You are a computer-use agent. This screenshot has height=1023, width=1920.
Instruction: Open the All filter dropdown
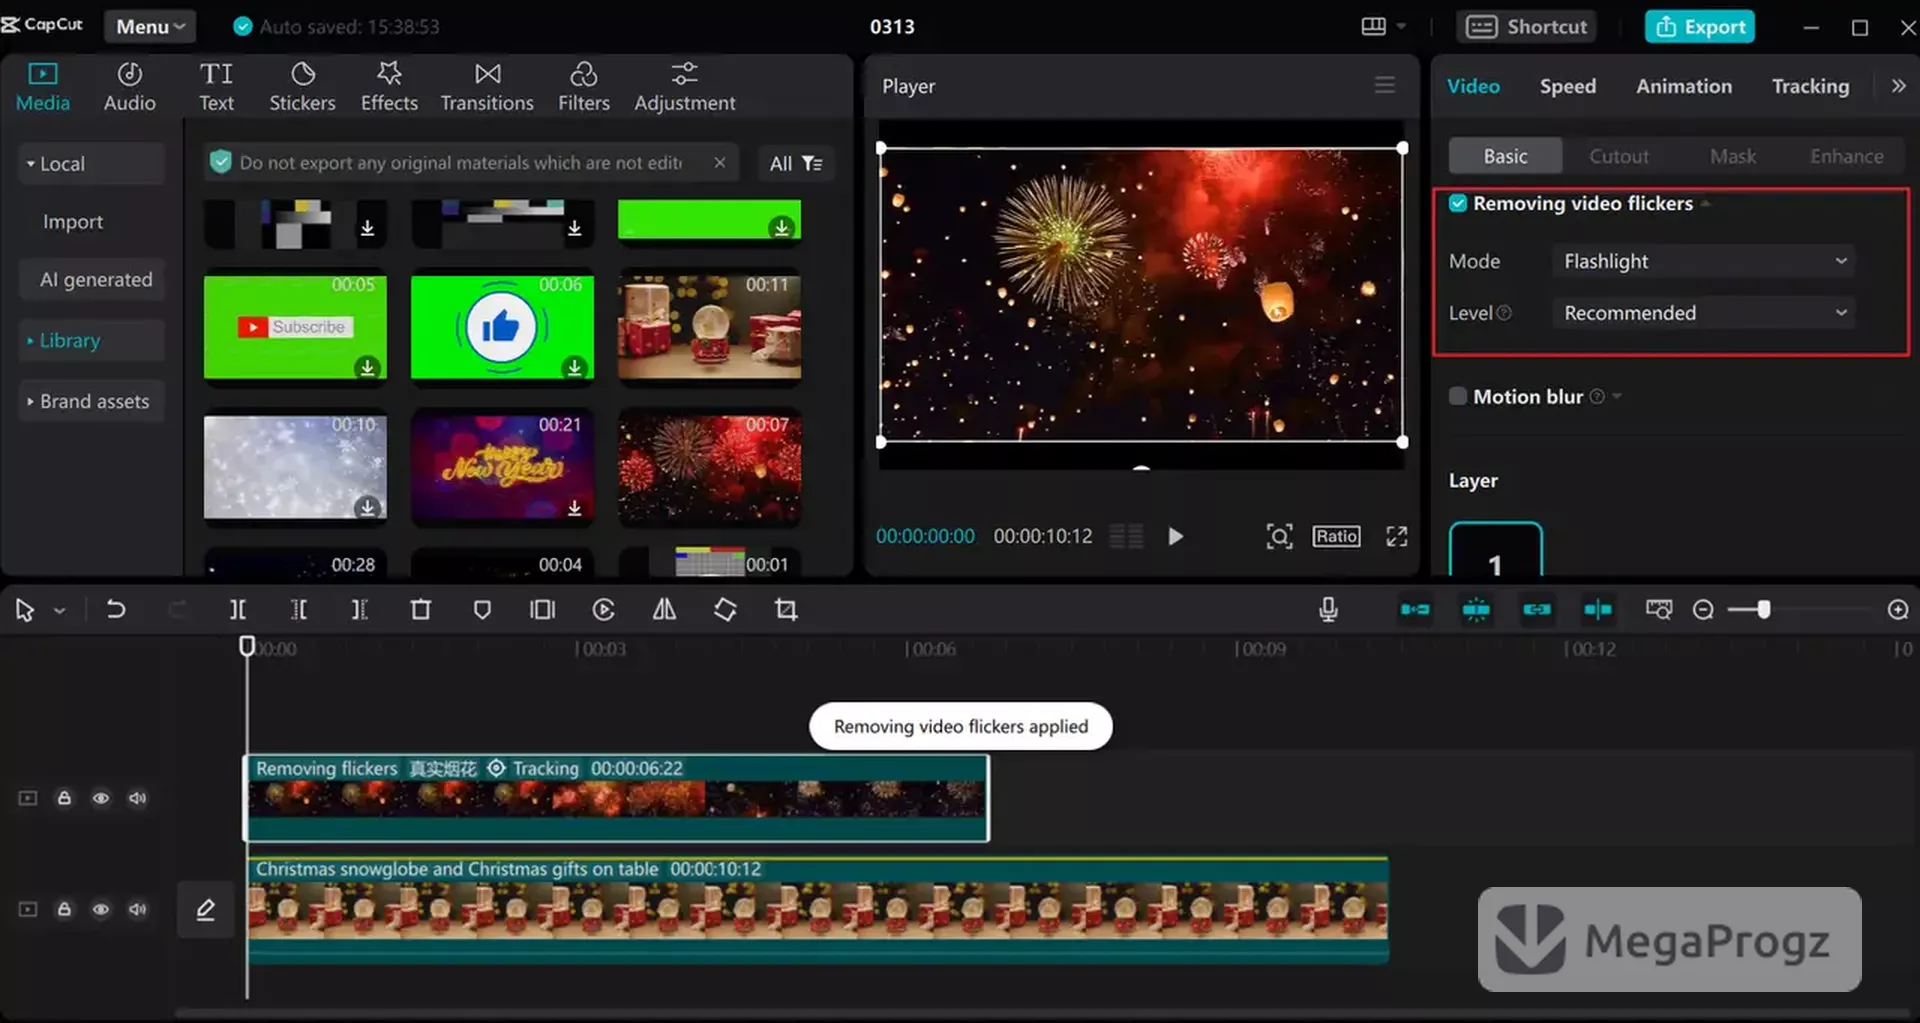pyautogui.click(x=796, y=163)
